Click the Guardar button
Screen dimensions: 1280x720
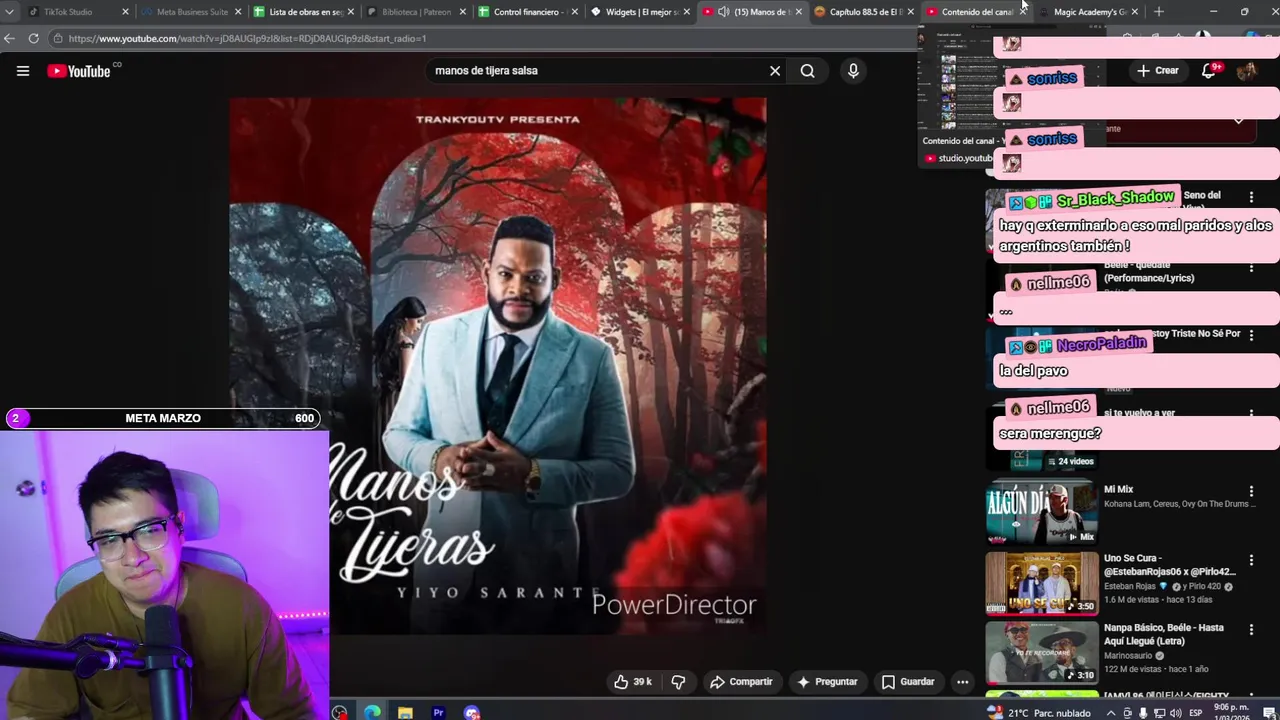(x=908, y=682)
